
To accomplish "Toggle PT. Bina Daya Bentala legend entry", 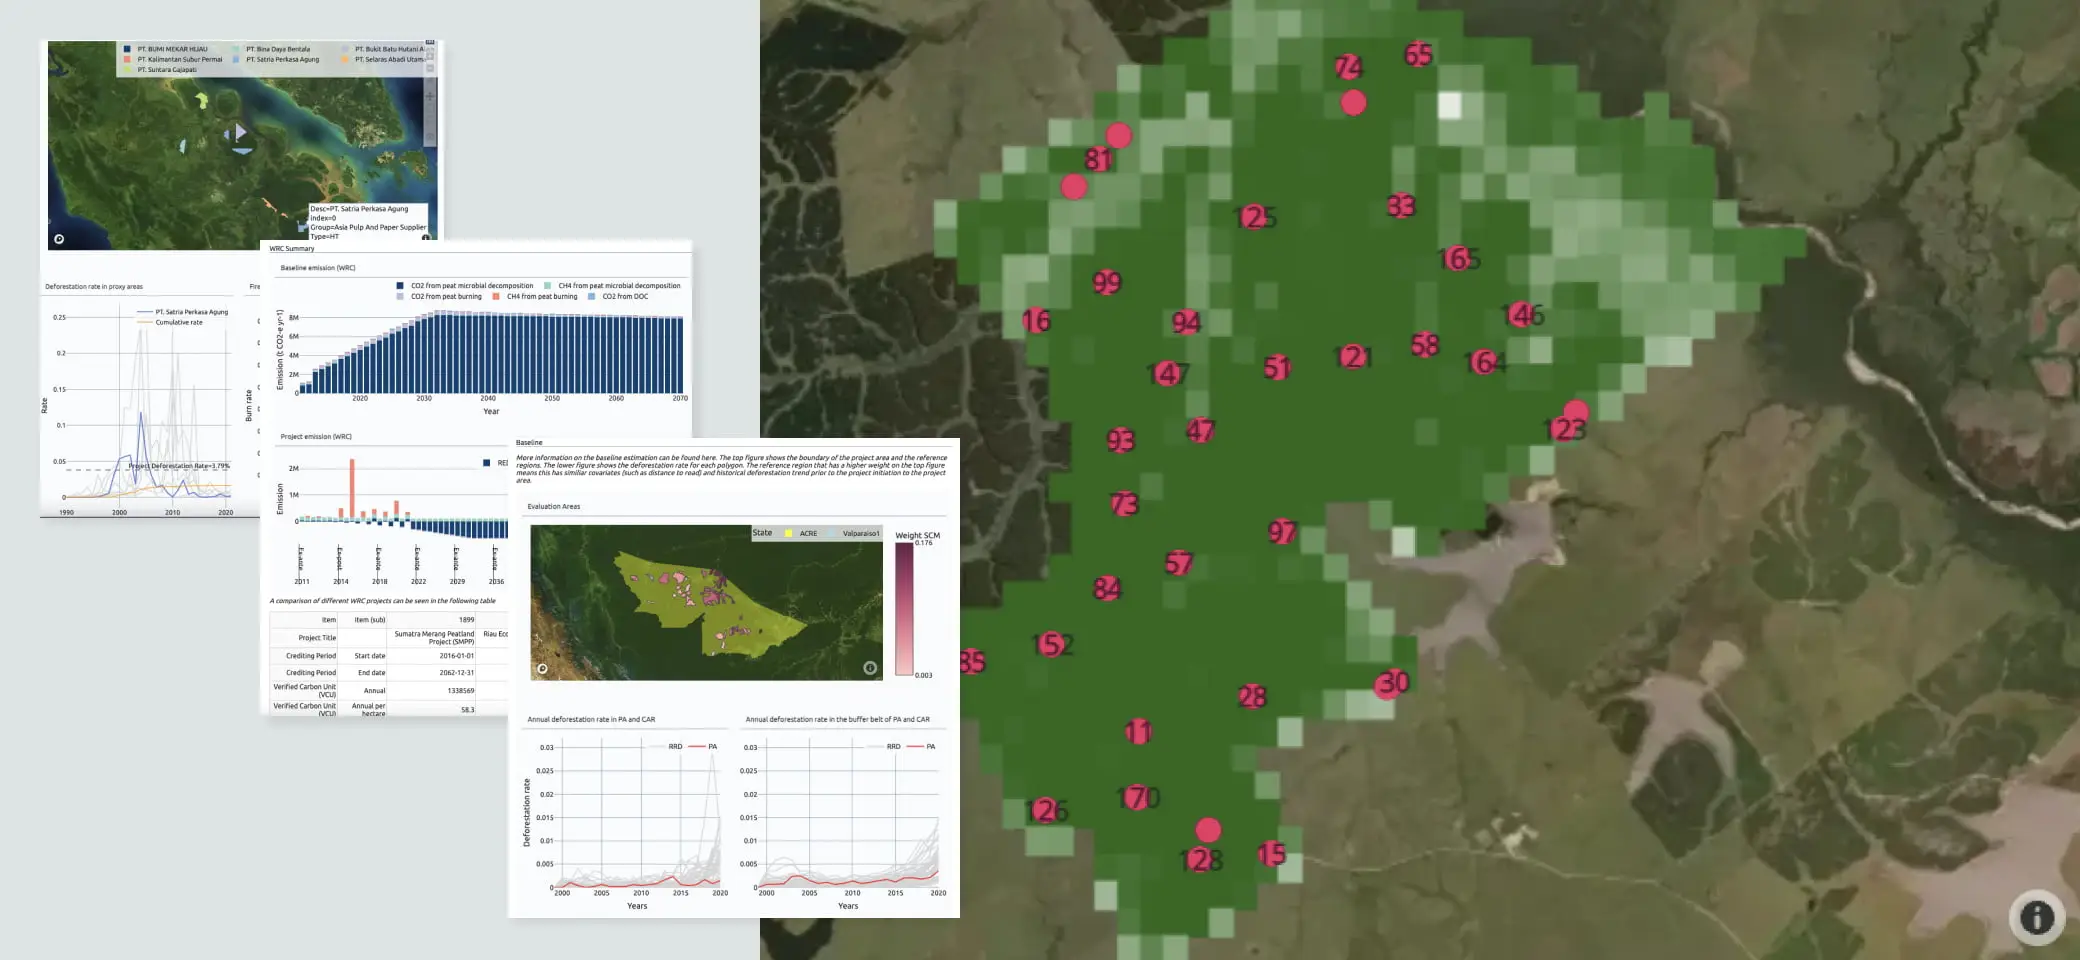I will [x=271, y=49].
